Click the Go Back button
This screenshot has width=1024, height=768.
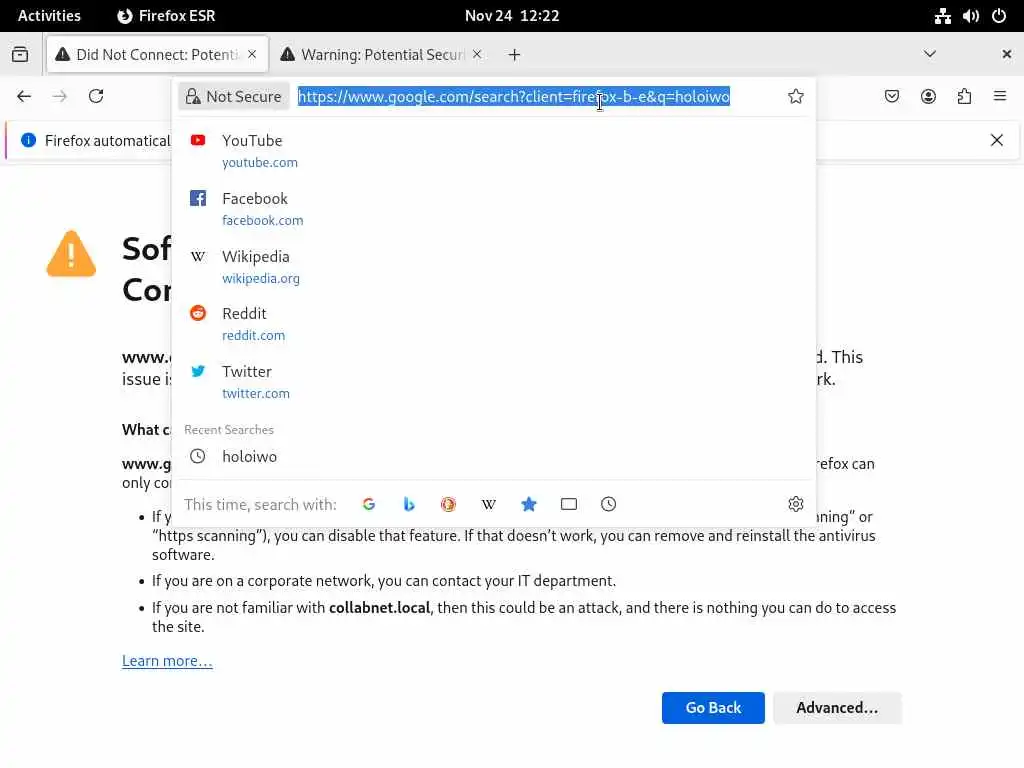coord(713,708)
